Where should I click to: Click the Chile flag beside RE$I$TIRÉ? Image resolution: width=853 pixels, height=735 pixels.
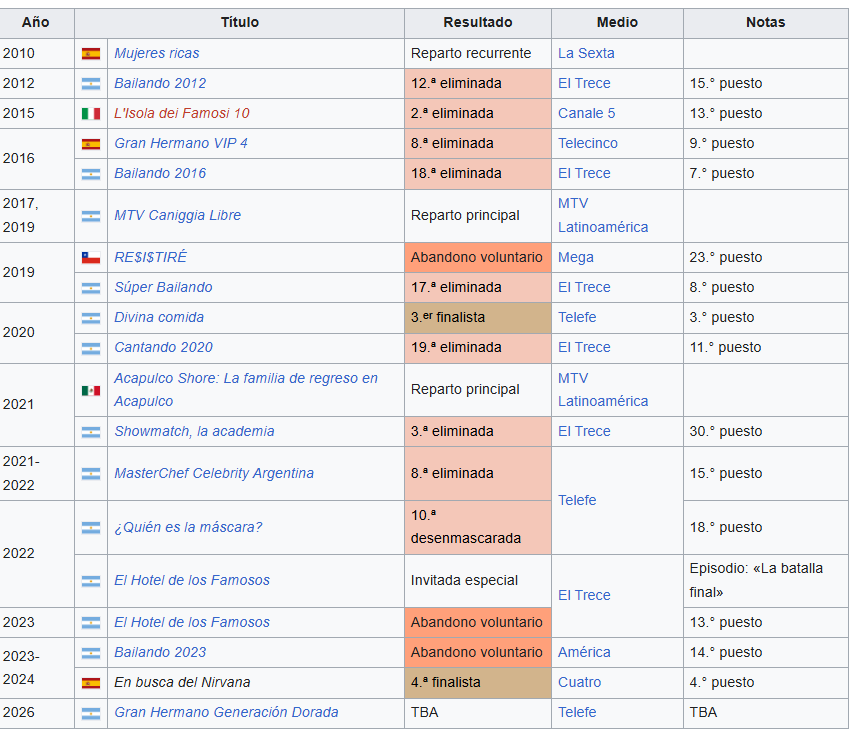click(91, 257)
